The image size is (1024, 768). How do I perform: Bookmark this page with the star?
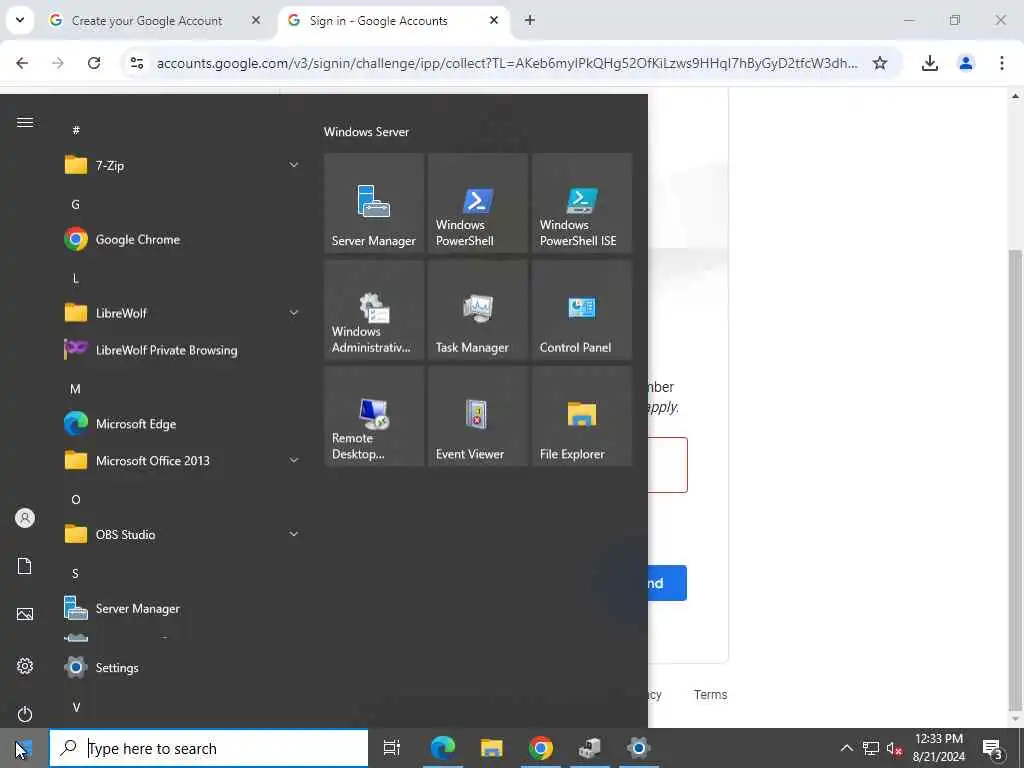880,63
